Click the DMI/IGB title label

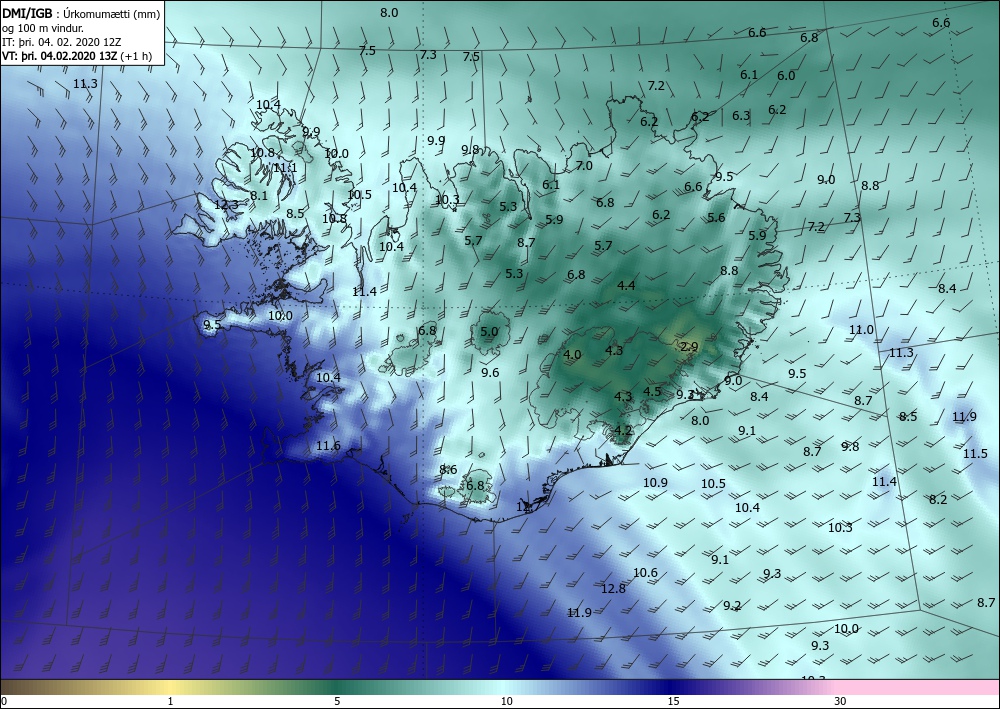pos(27,13)
